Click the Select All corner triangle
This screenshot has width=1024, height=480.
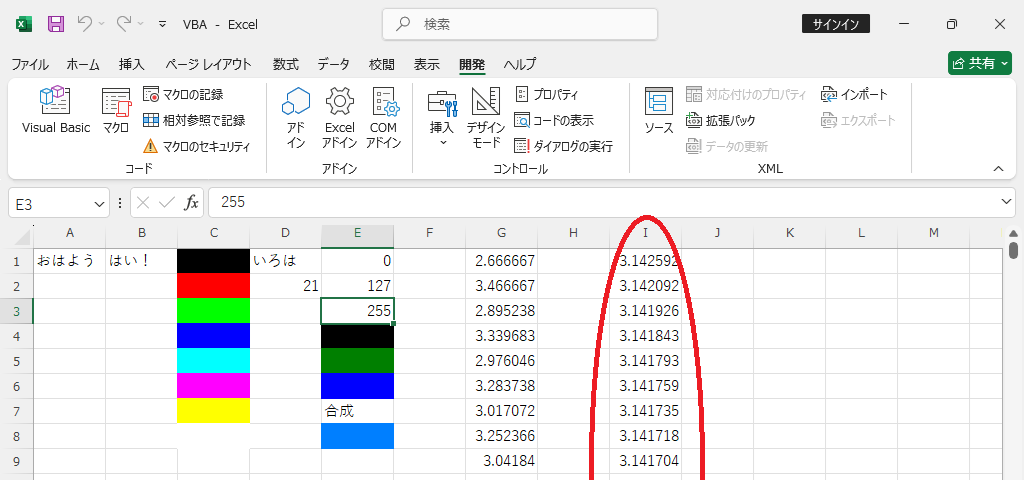(22, 236)
